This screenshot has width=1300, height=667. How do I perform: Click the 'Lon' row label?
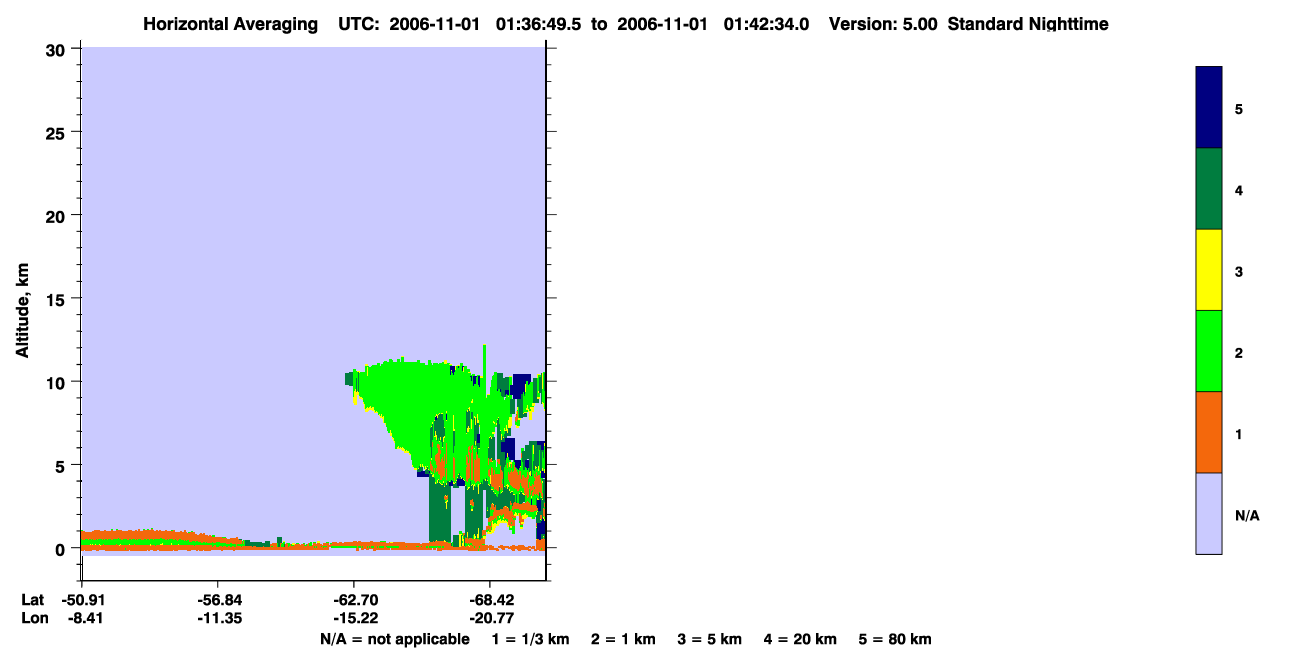click(x=33, y=619)
